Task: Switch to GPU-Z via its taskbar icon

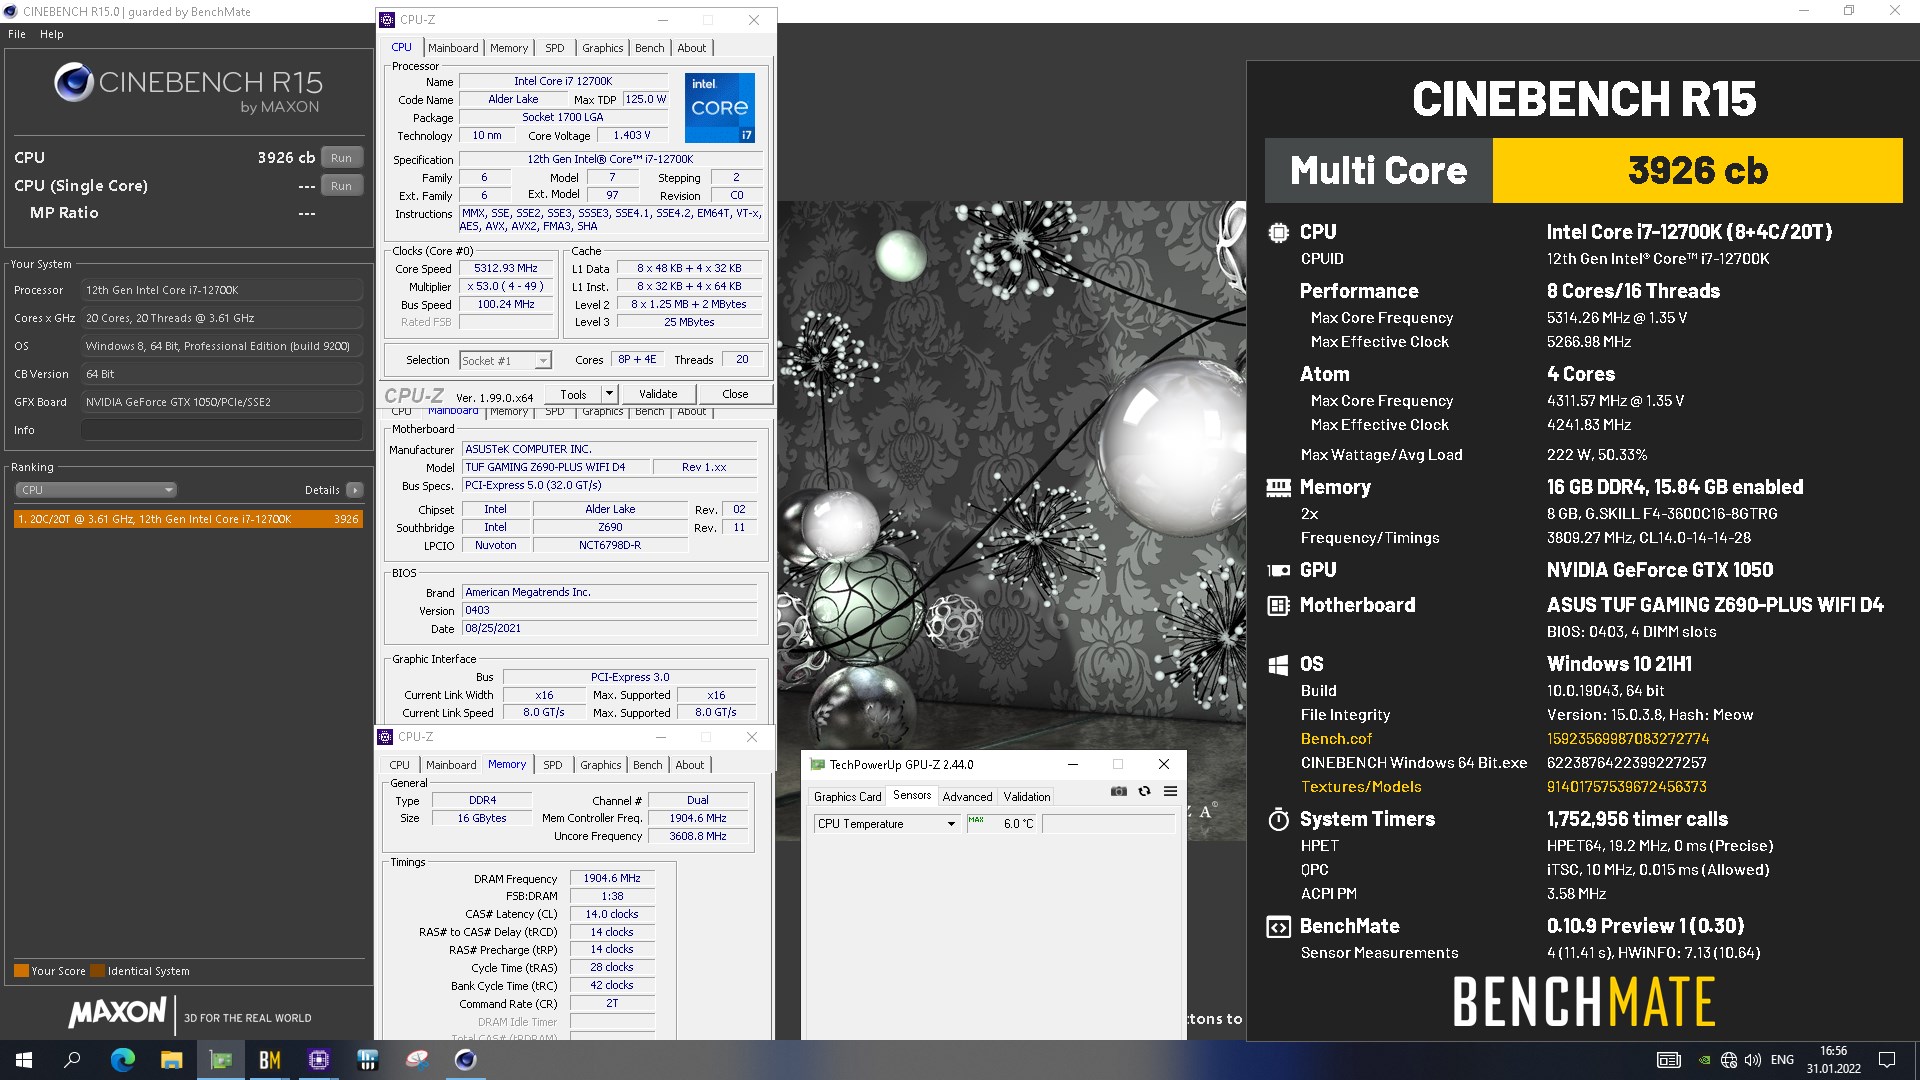Action: (x=220, y=1060)
